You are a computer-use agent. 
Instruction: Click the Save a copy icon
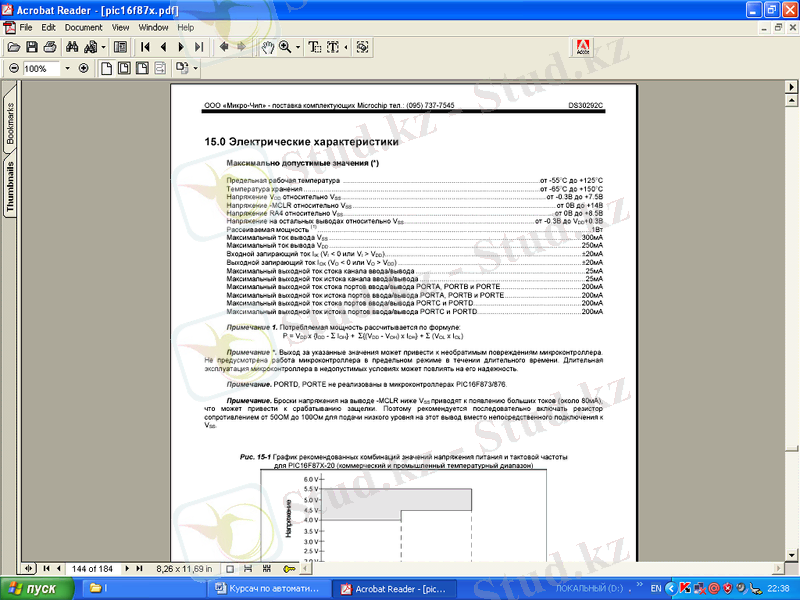tap(32, 47)
